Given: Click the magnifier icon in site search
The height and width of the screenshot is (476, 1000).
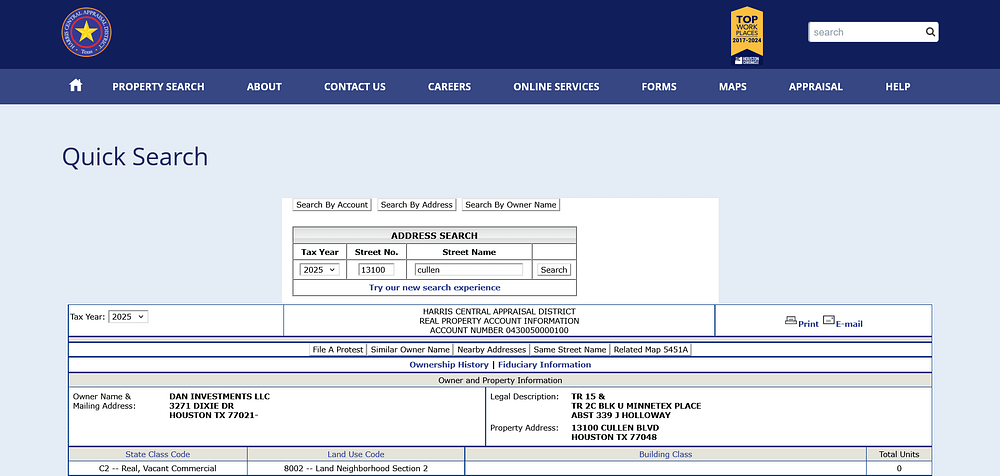Looking at the screenshot, I should point(930,32).
